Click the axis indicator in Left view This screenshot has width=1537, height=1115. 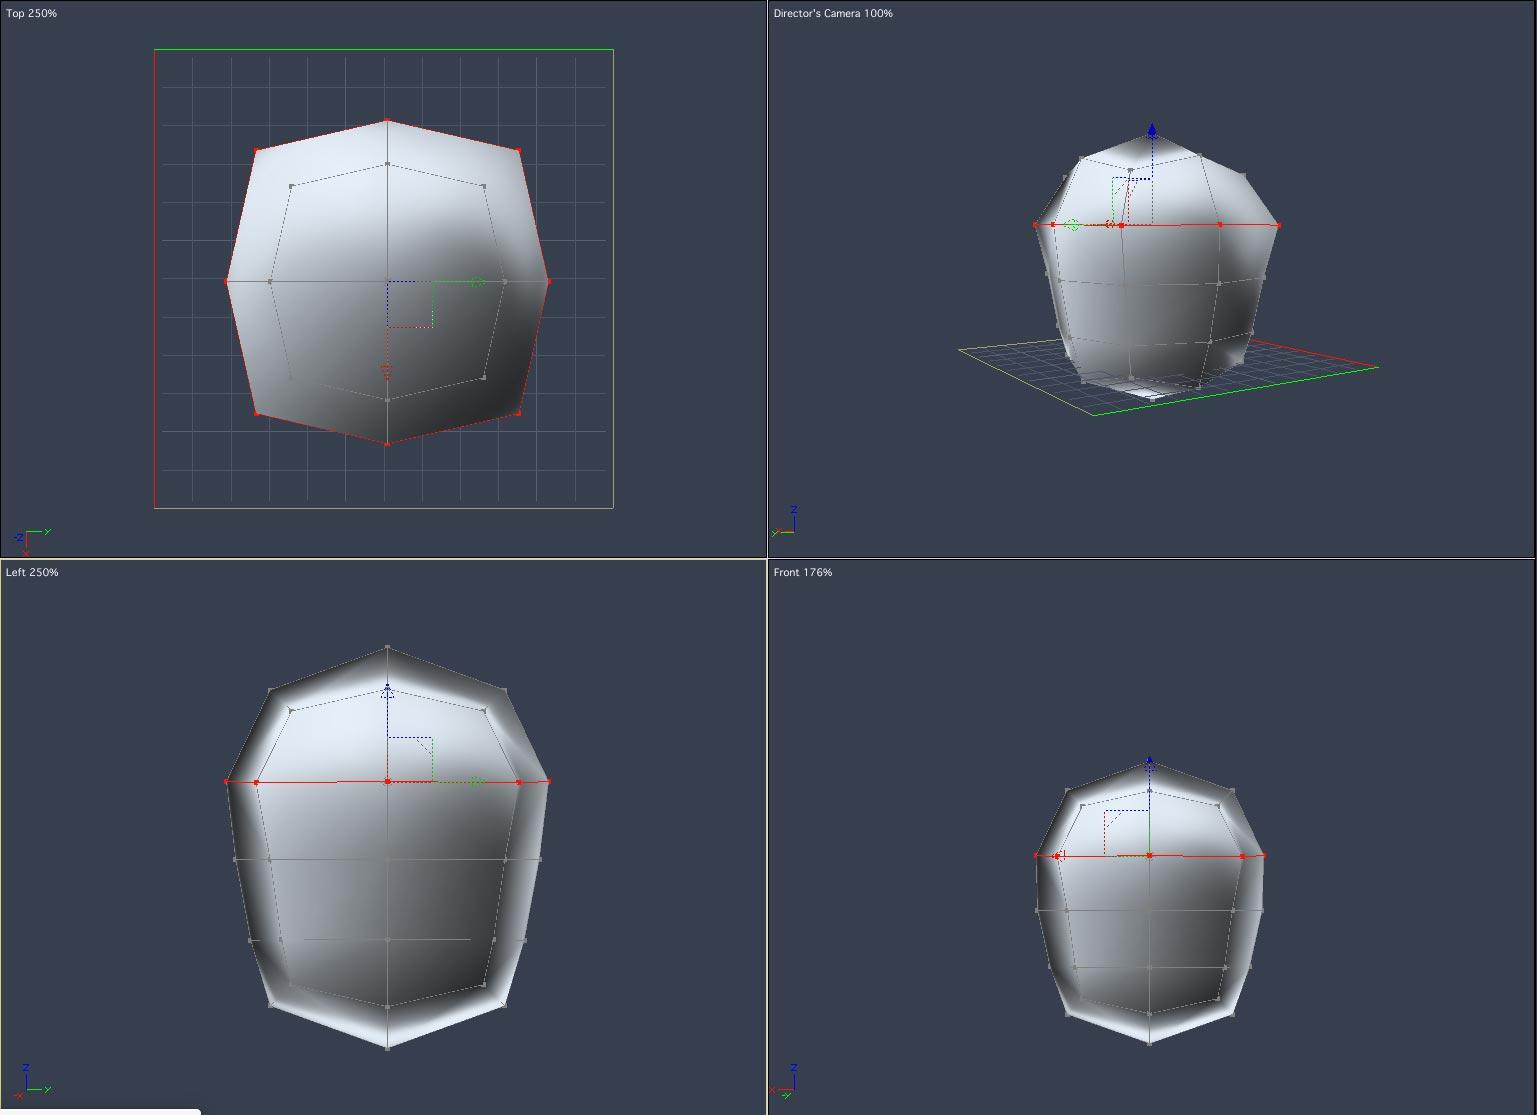click(x=35, y=1080)
